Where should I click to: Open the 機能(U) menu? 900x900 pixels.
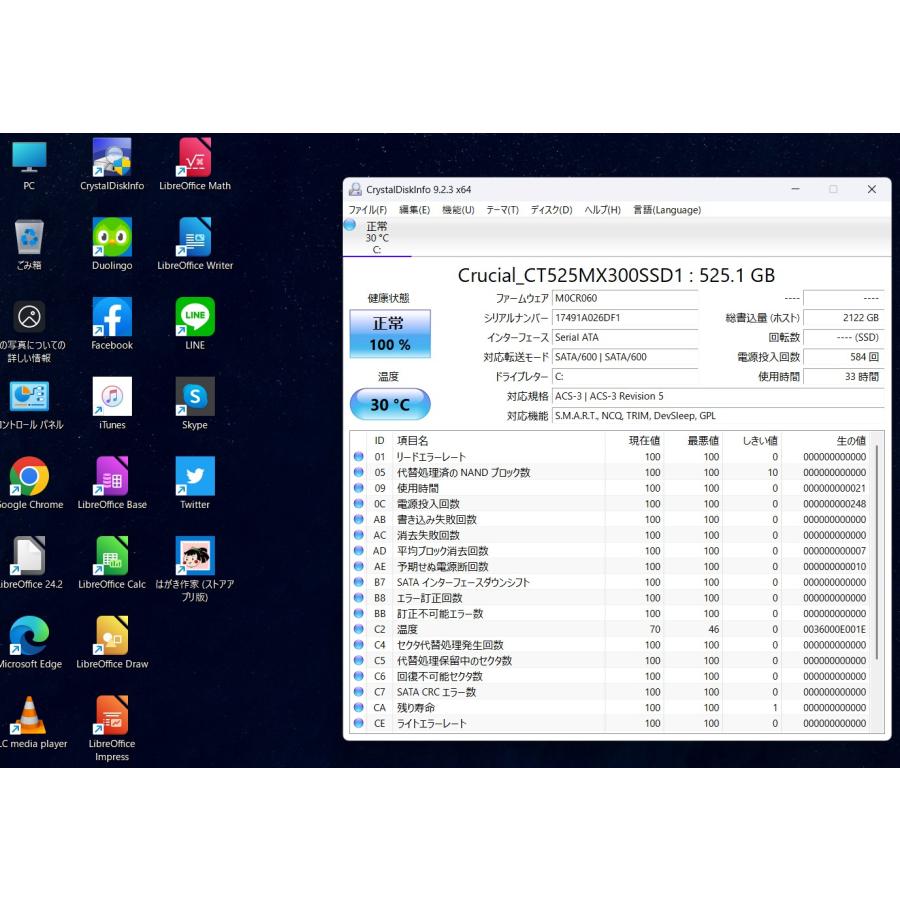458,210
